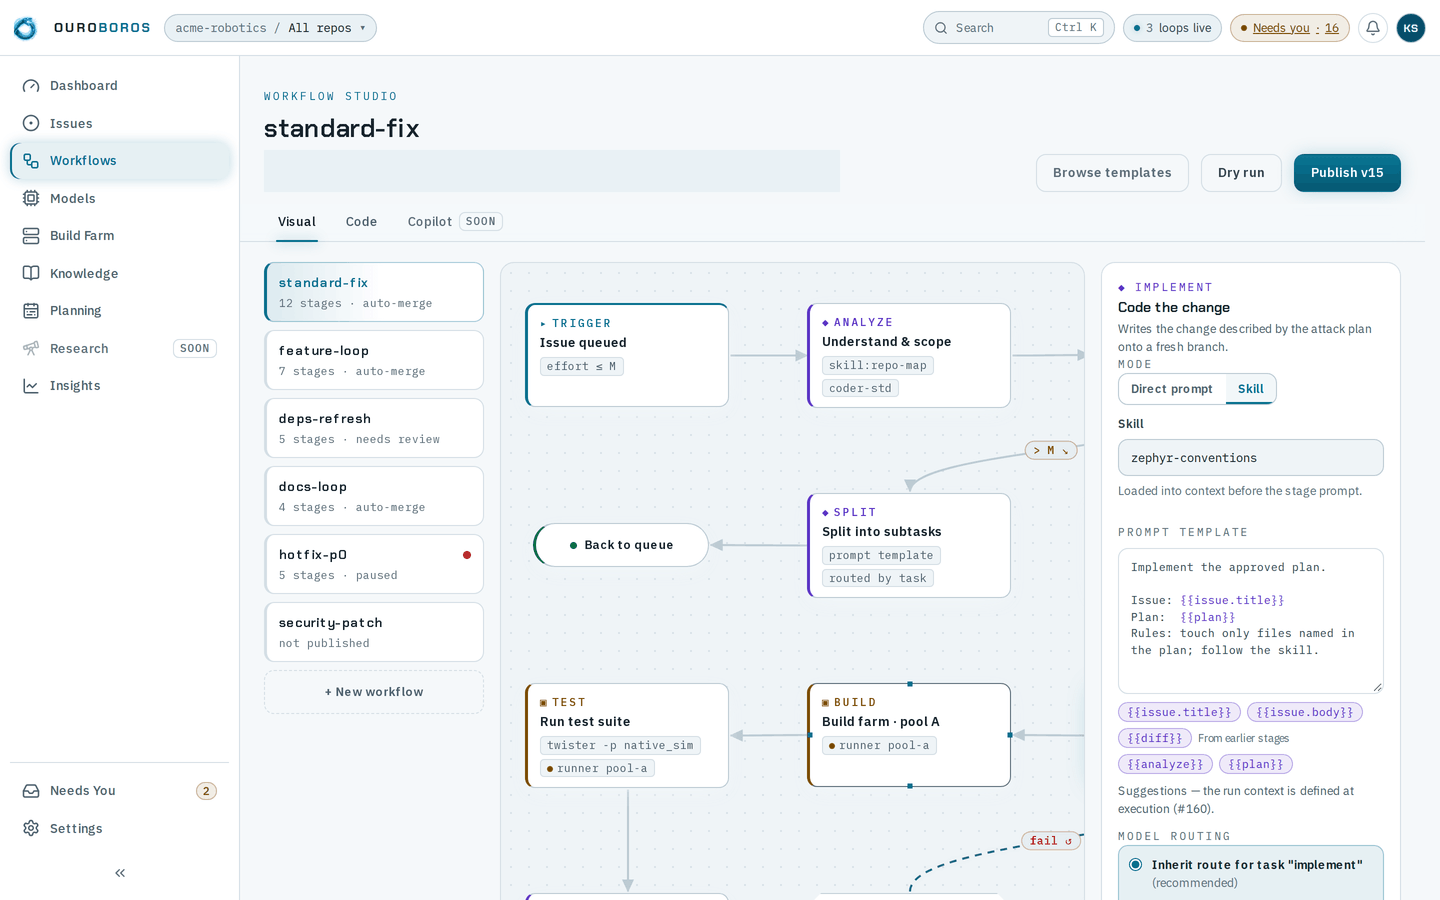Screen dimensions: 1440x900
Task: Open the hotfix-p0 workflow
Action: [x=374, y=564]
